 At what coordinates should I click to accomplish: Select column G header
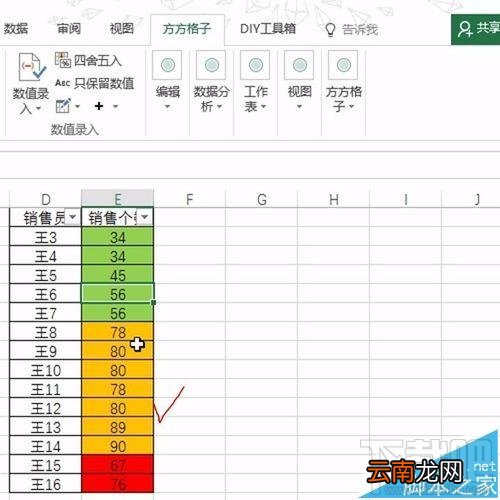(x=262, y=200)
